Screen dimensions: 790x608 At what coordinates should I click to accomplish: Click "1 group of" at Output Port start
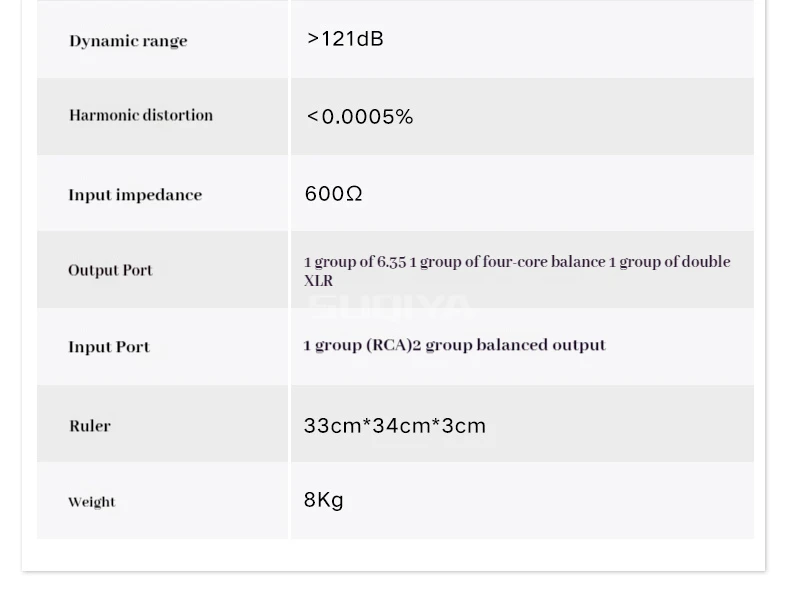(339, 262)
